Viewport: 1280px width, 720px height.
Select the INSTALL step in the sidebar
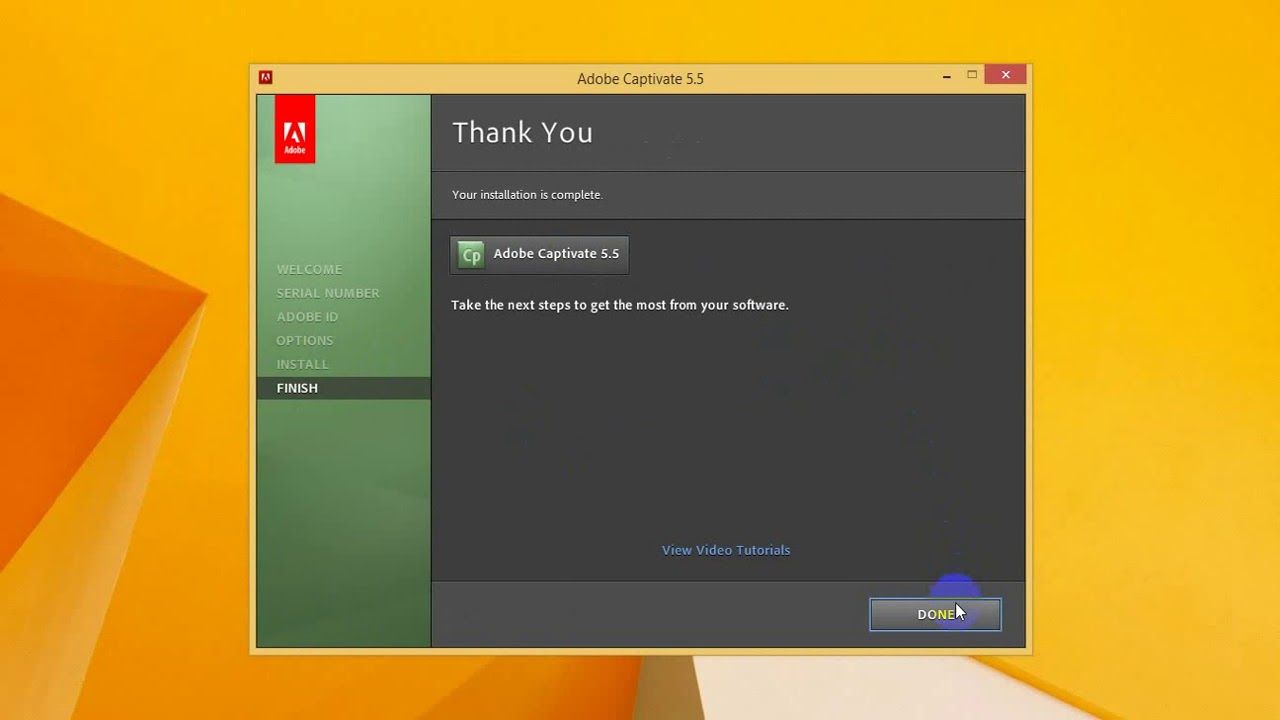pos(302,363)
